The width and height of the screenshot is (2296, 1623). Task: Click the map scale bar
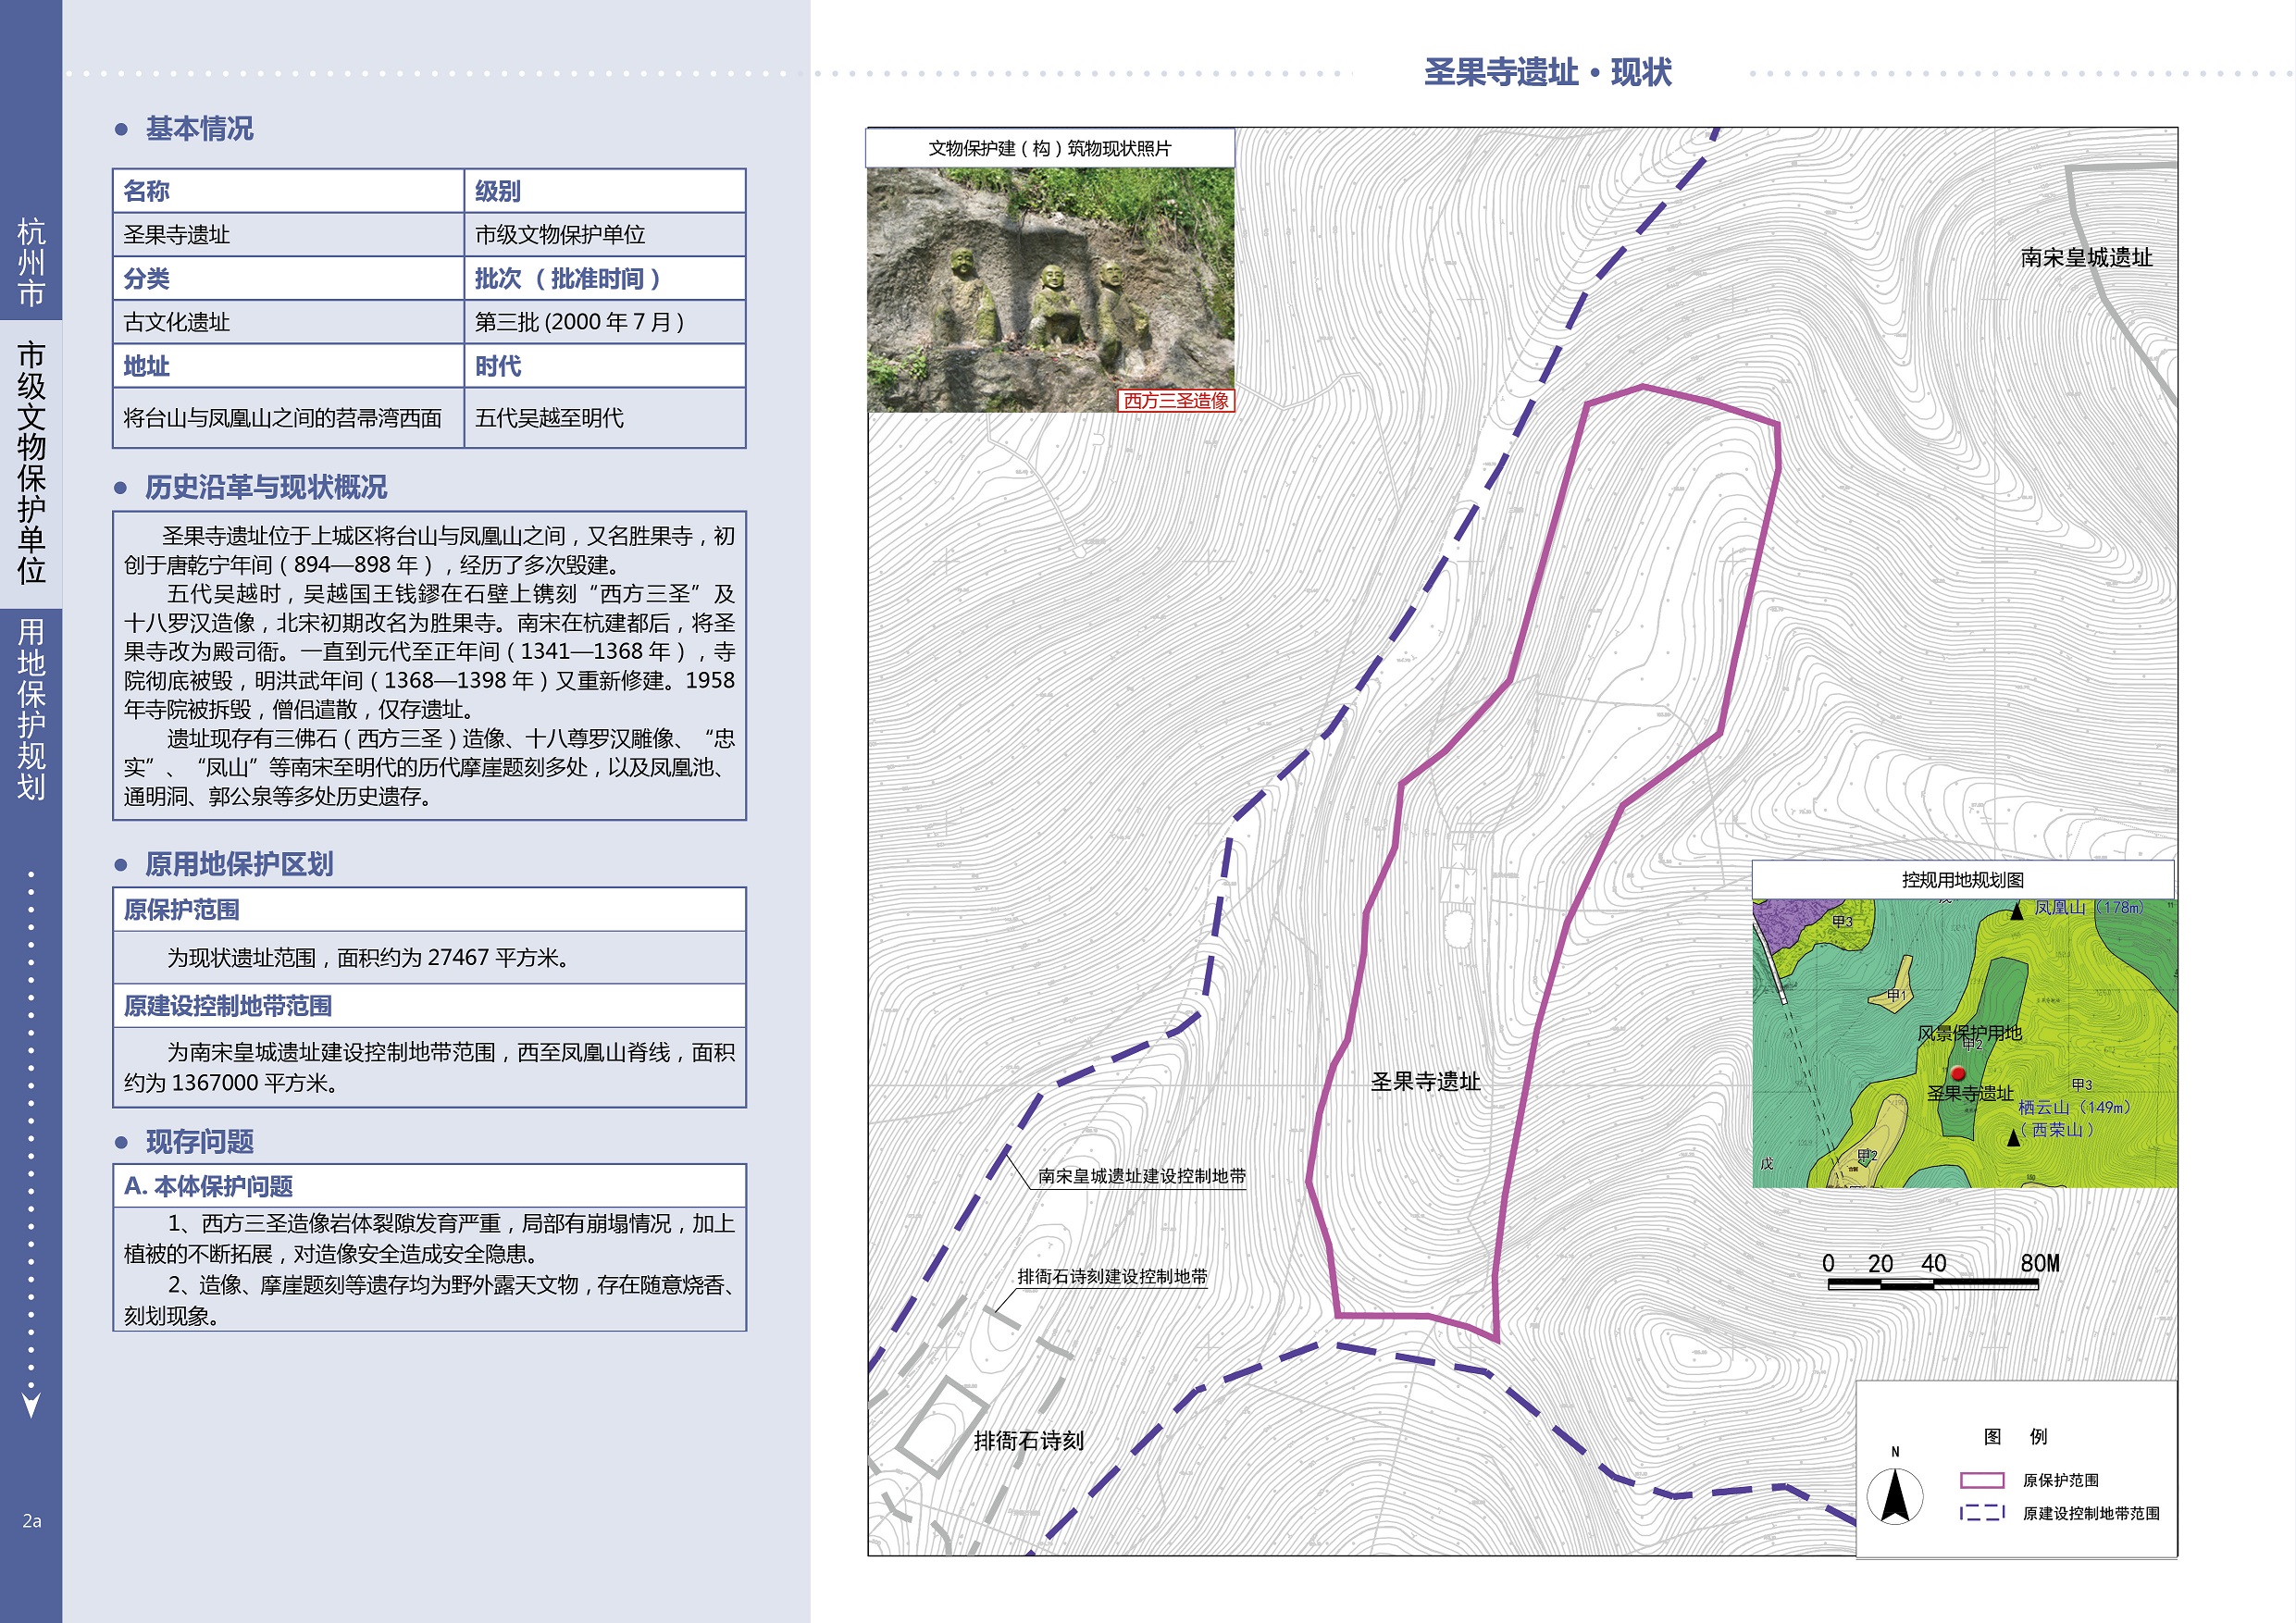(x=1932, y=1284)
